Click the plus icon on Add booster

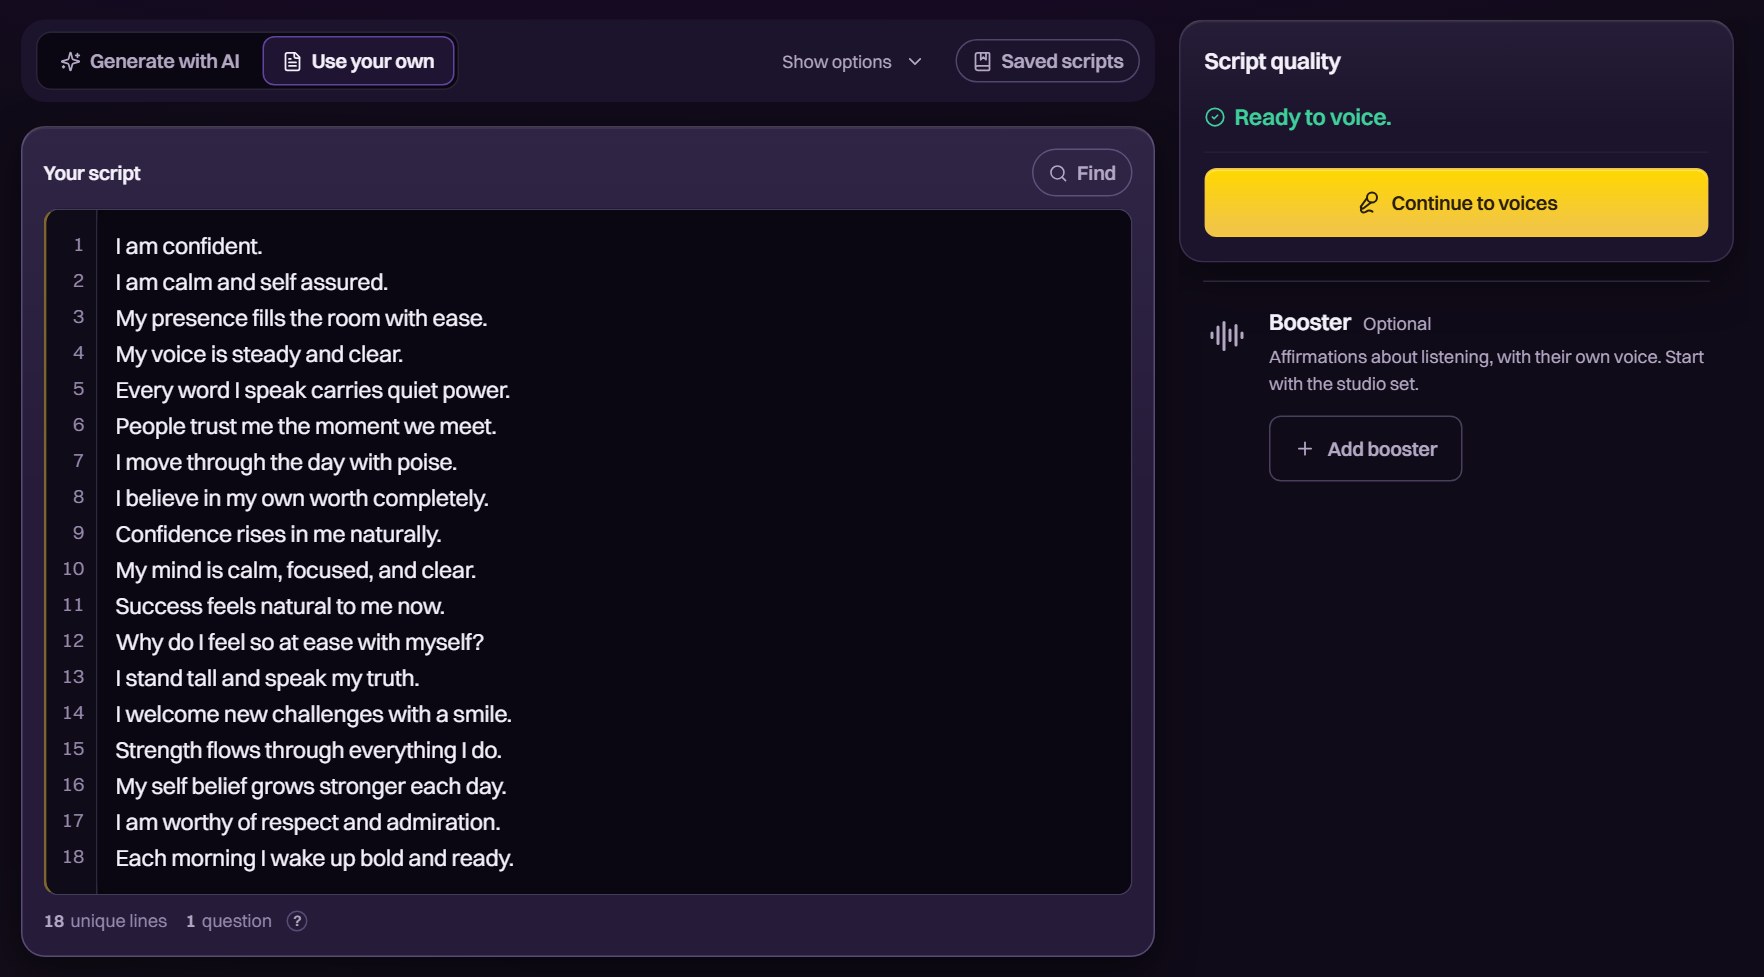click(x=1304, y=449)
